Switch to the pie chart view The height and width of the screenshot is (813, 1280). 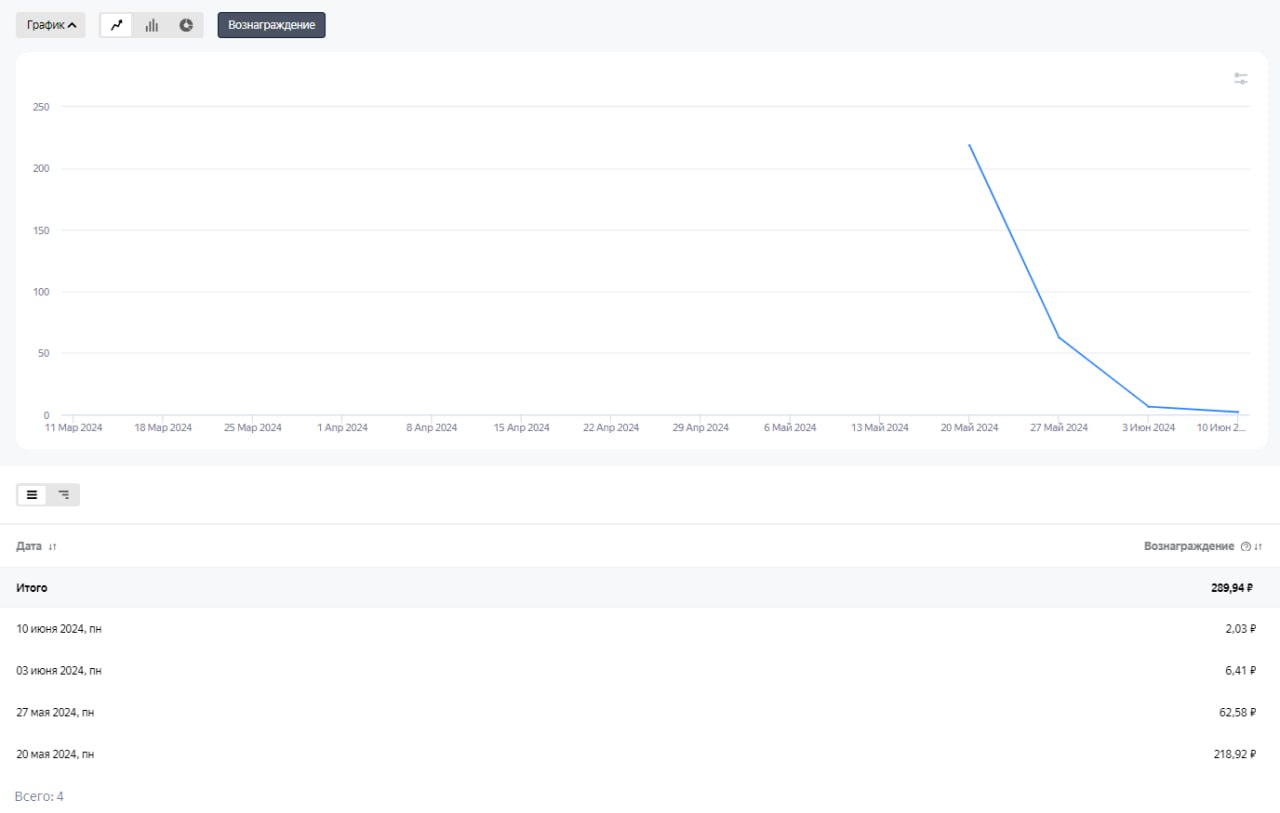click(x=186, y=25)
